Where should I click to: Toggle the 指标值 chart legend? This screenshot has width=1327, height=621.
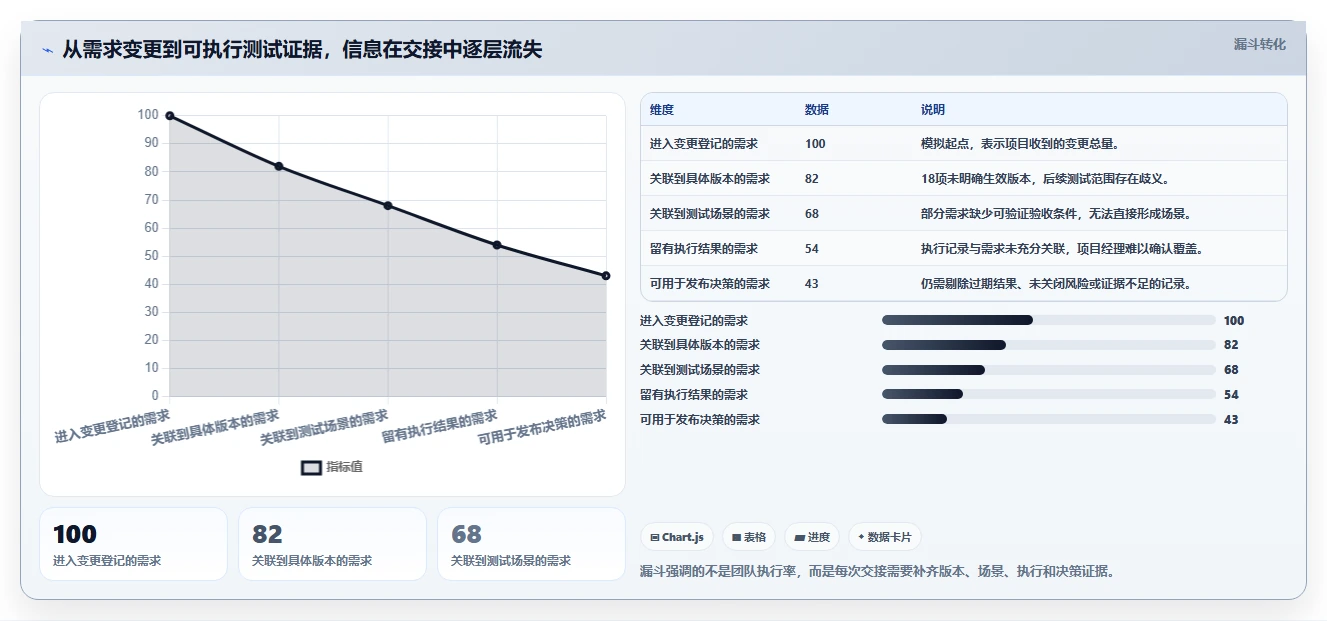(332, 467)
